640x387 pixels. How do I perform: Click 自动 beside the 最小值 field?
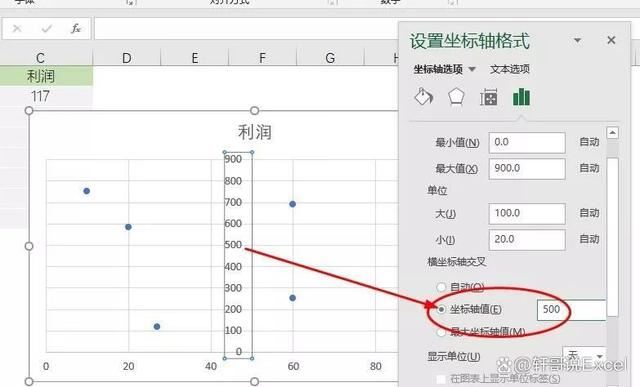click(589, 142)
